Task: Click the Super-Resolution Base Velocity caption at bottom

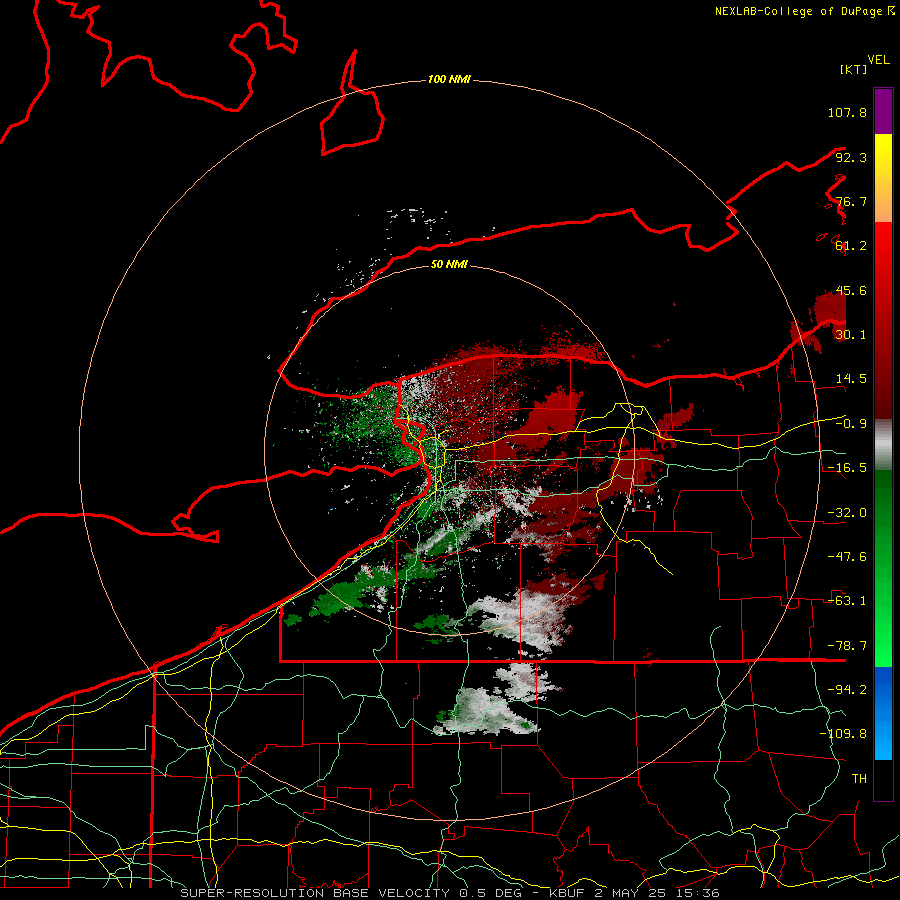Action: pos(449,893)
